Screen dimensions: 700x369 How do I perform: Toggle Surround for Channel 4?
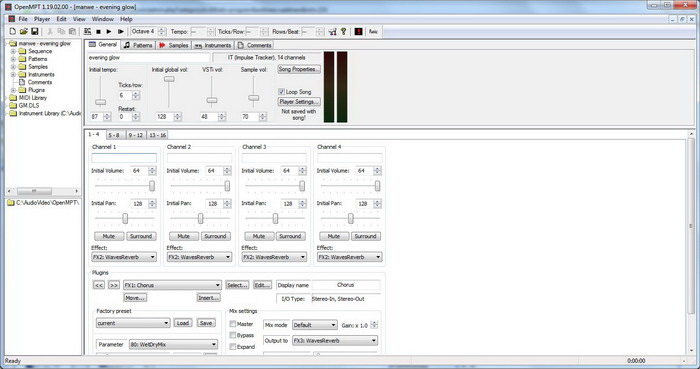point(365,236)
